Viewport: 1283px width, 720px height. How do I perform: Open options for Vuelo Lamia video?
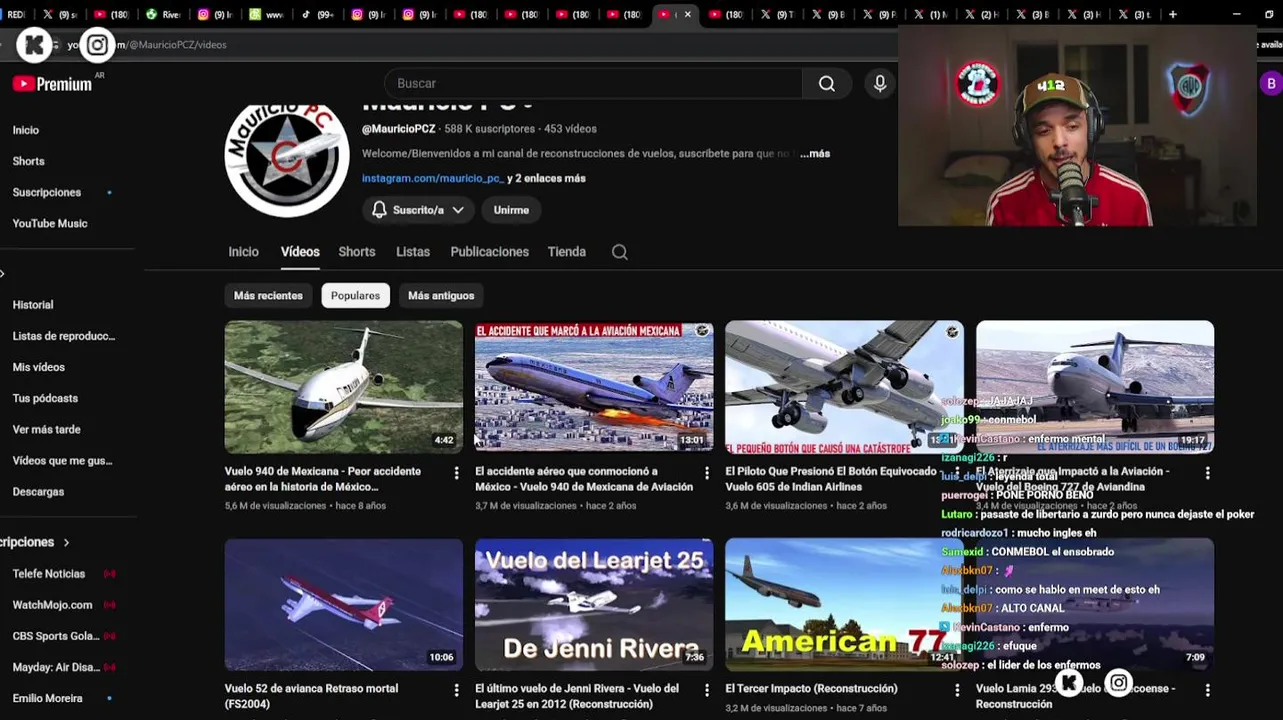tap(1207, 690)
